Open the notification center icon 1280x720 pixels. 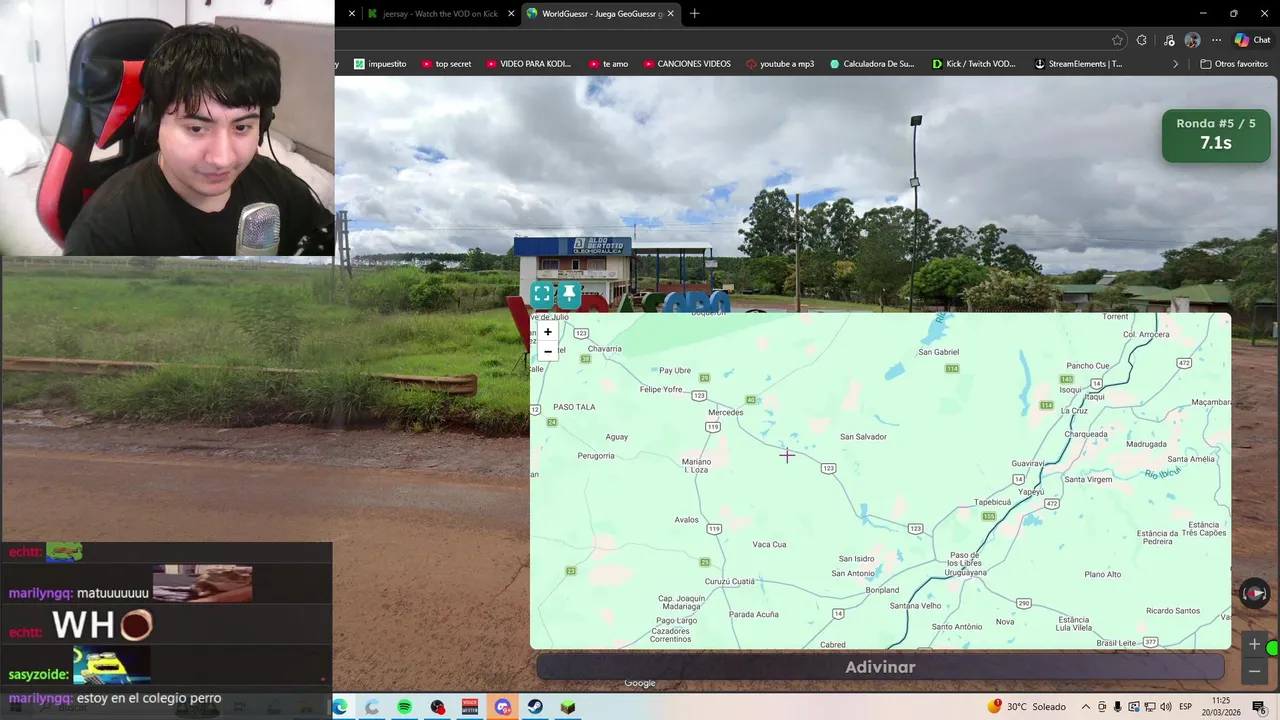[1259, 707]
